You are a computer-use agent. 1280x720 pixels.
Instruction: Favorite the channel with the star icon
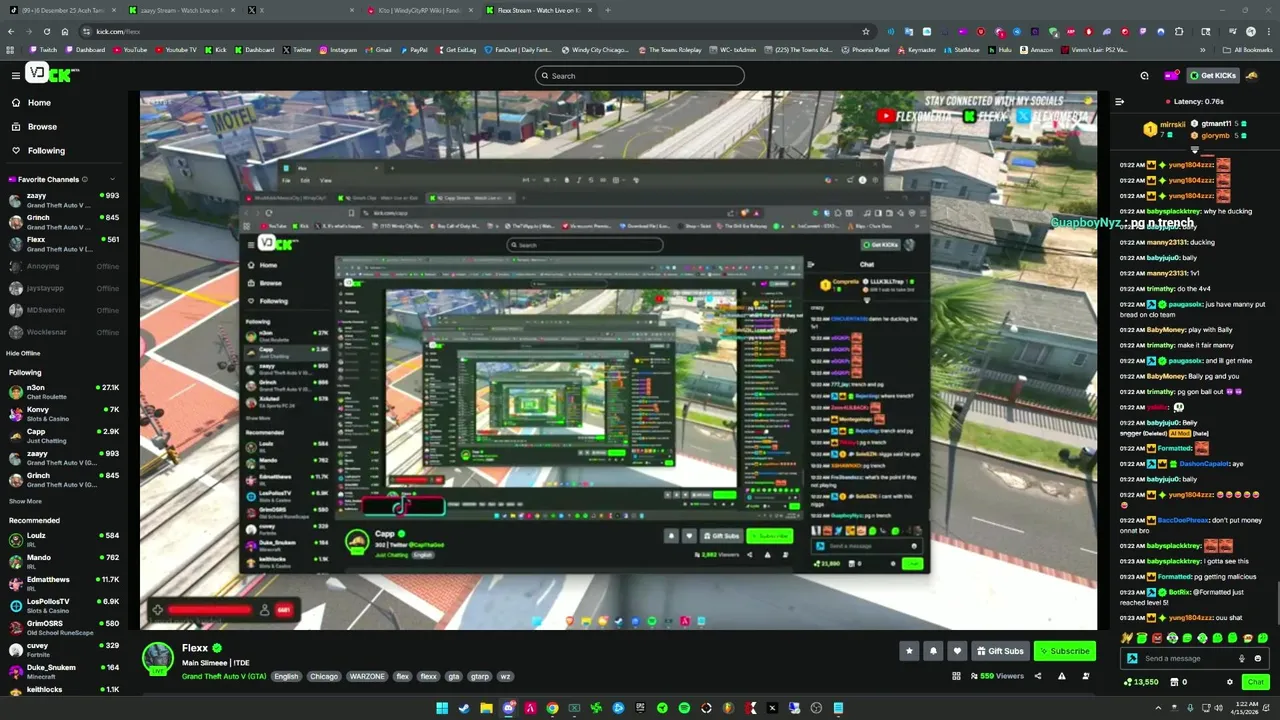909,651
